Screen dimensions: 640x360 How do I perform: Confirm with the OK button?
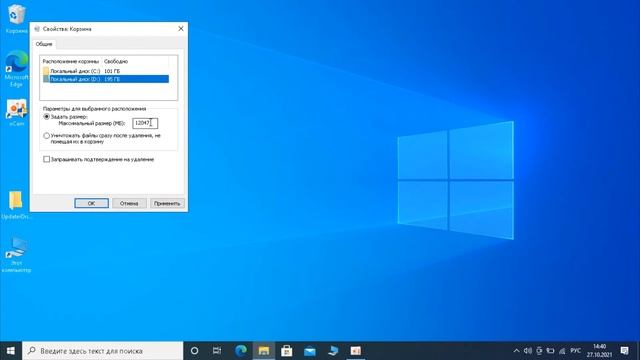91,203
